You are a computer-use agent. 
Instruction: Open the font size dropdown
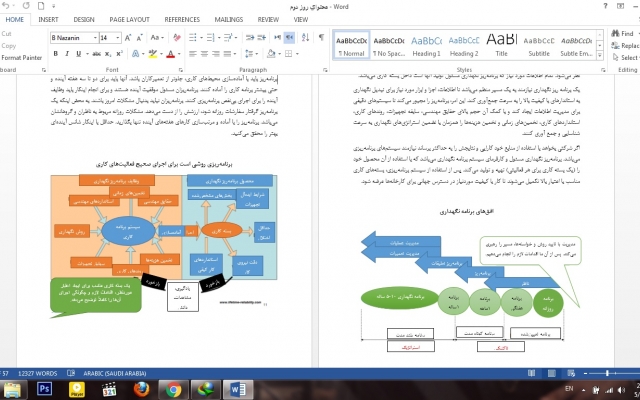(x=118, y=38)
